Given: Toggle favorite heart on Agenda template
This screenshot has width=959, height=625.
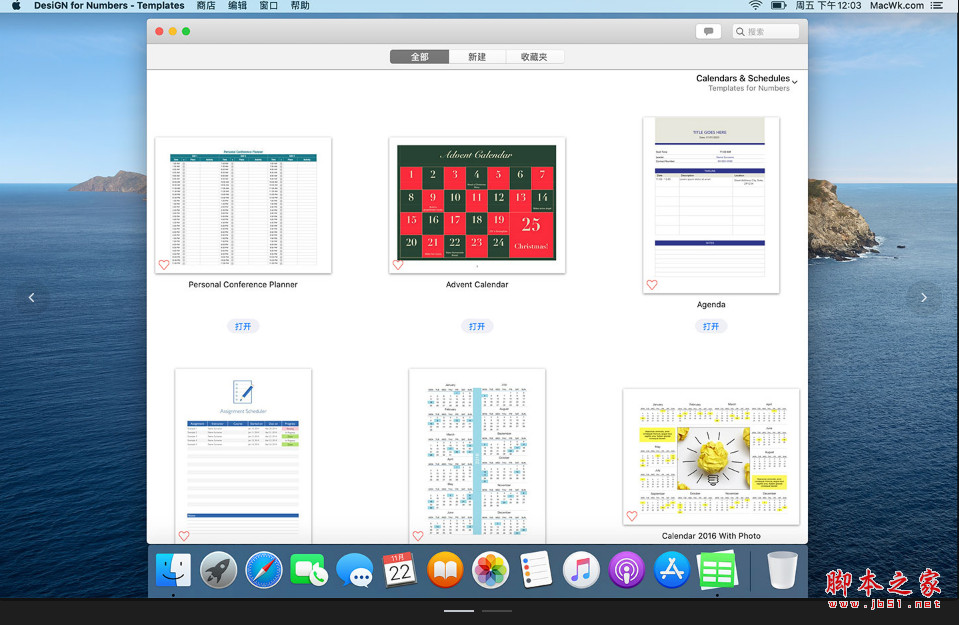Looking at the screenshot, I should pos(652,285).
